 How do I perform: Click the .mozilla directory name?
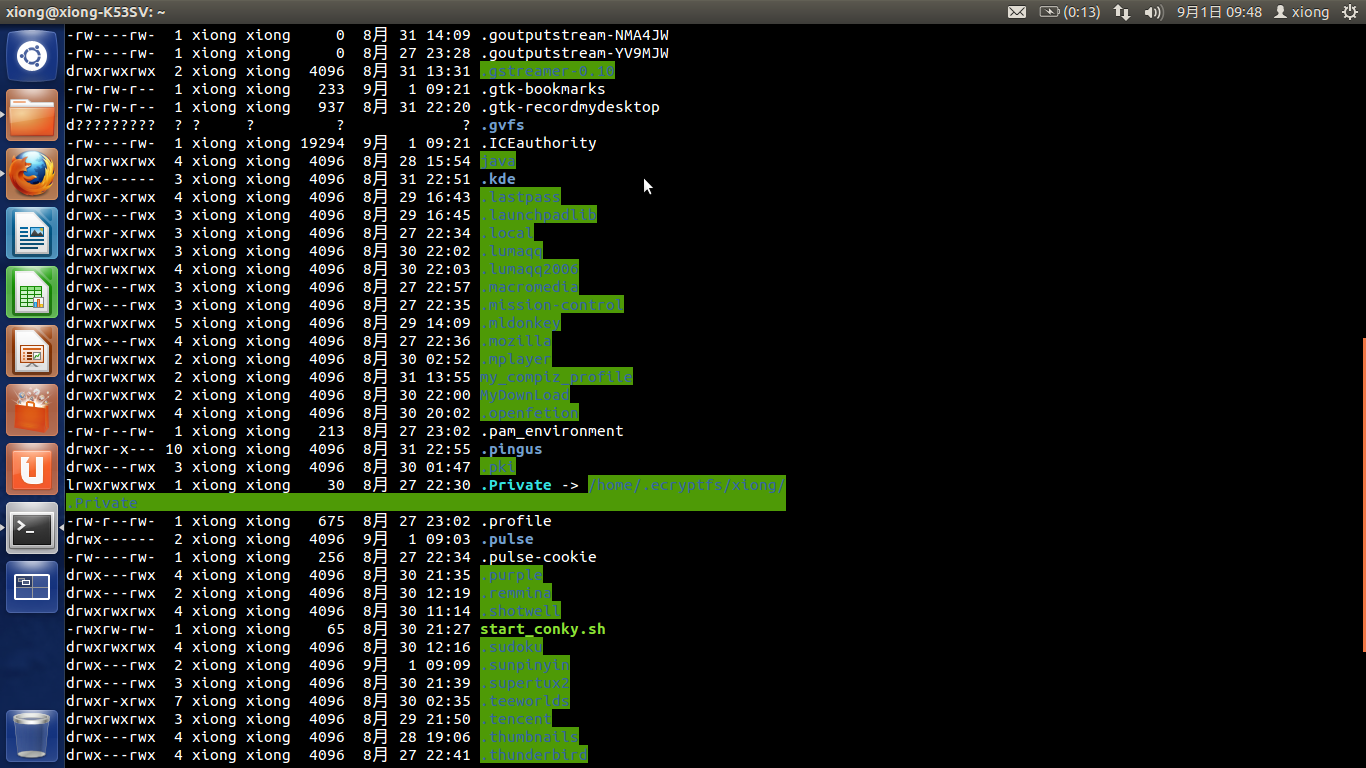pyautogui.click(x=516, y=341)
